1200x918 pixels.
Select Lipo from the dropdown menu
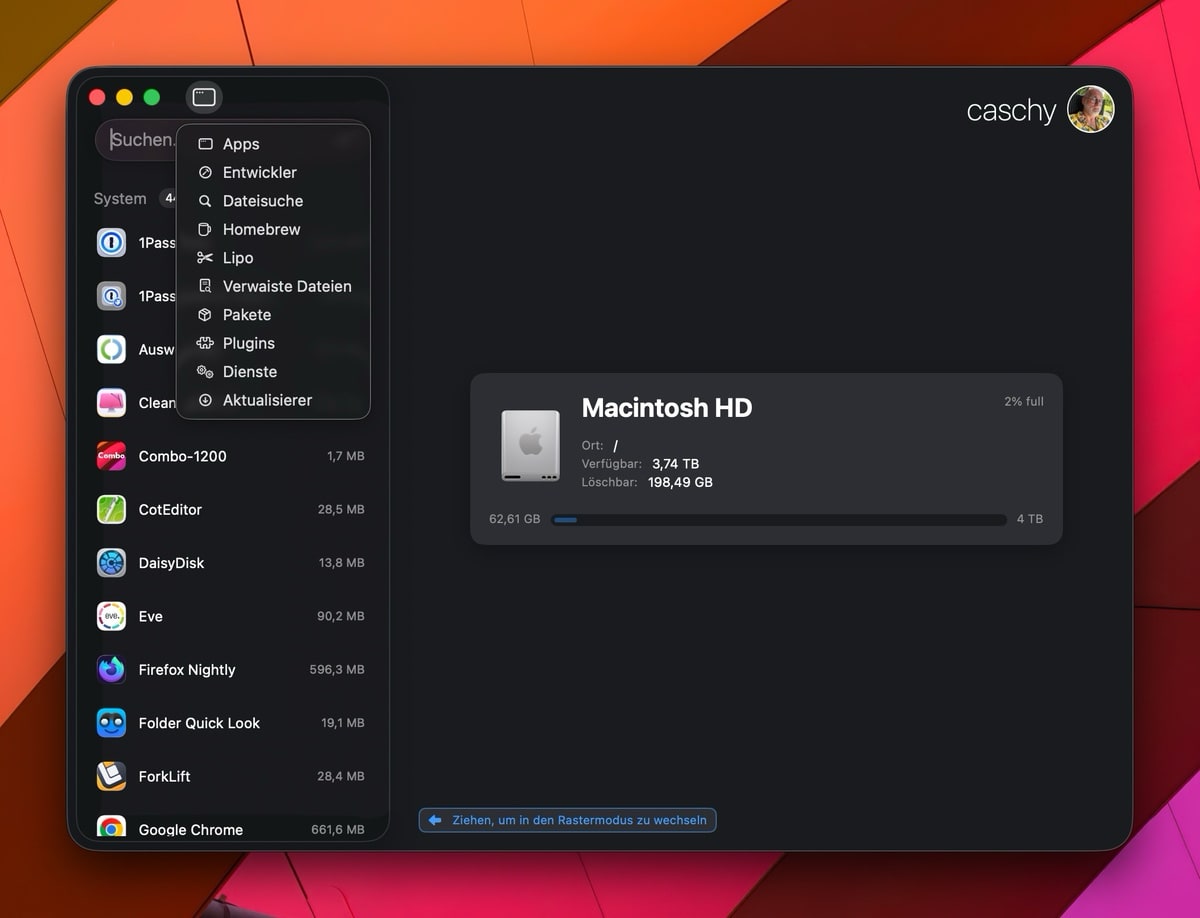click(x=238, y=258)
